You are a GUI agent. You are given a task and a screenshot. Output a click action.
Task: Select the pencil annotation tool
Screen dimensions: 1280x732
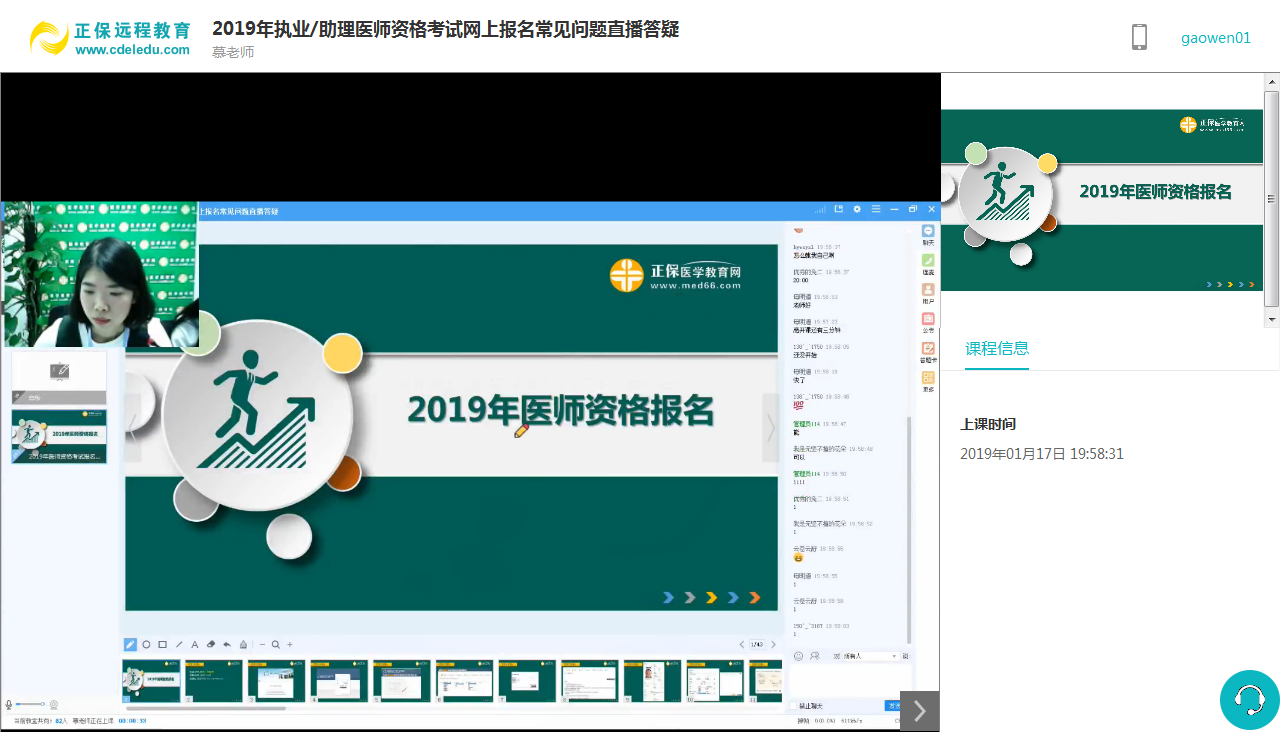tap(129, 644)
